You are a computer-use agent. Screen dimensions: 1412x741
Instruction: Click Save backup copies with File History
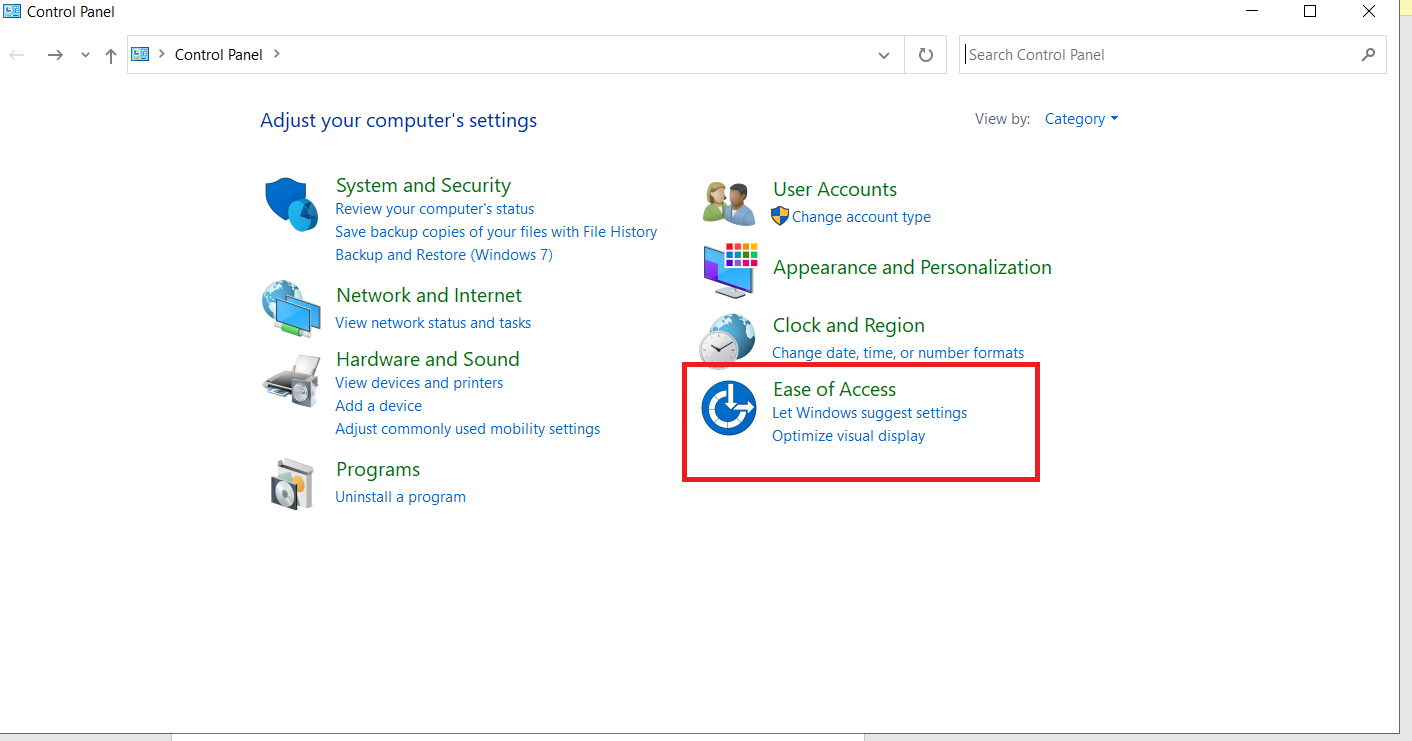pyautogui.click(x=496, y=232)
